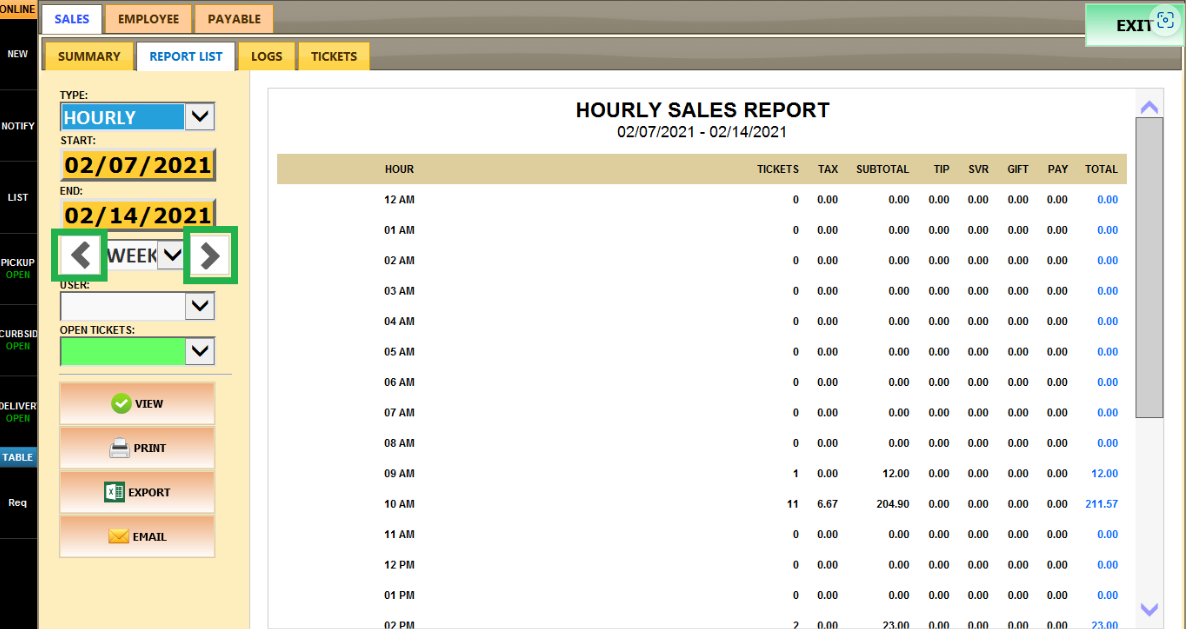Image resolution: width=1187 pixels, height=629 pixels.
Task: Open NOTIFY in the left sidebar
Action: 18,126
